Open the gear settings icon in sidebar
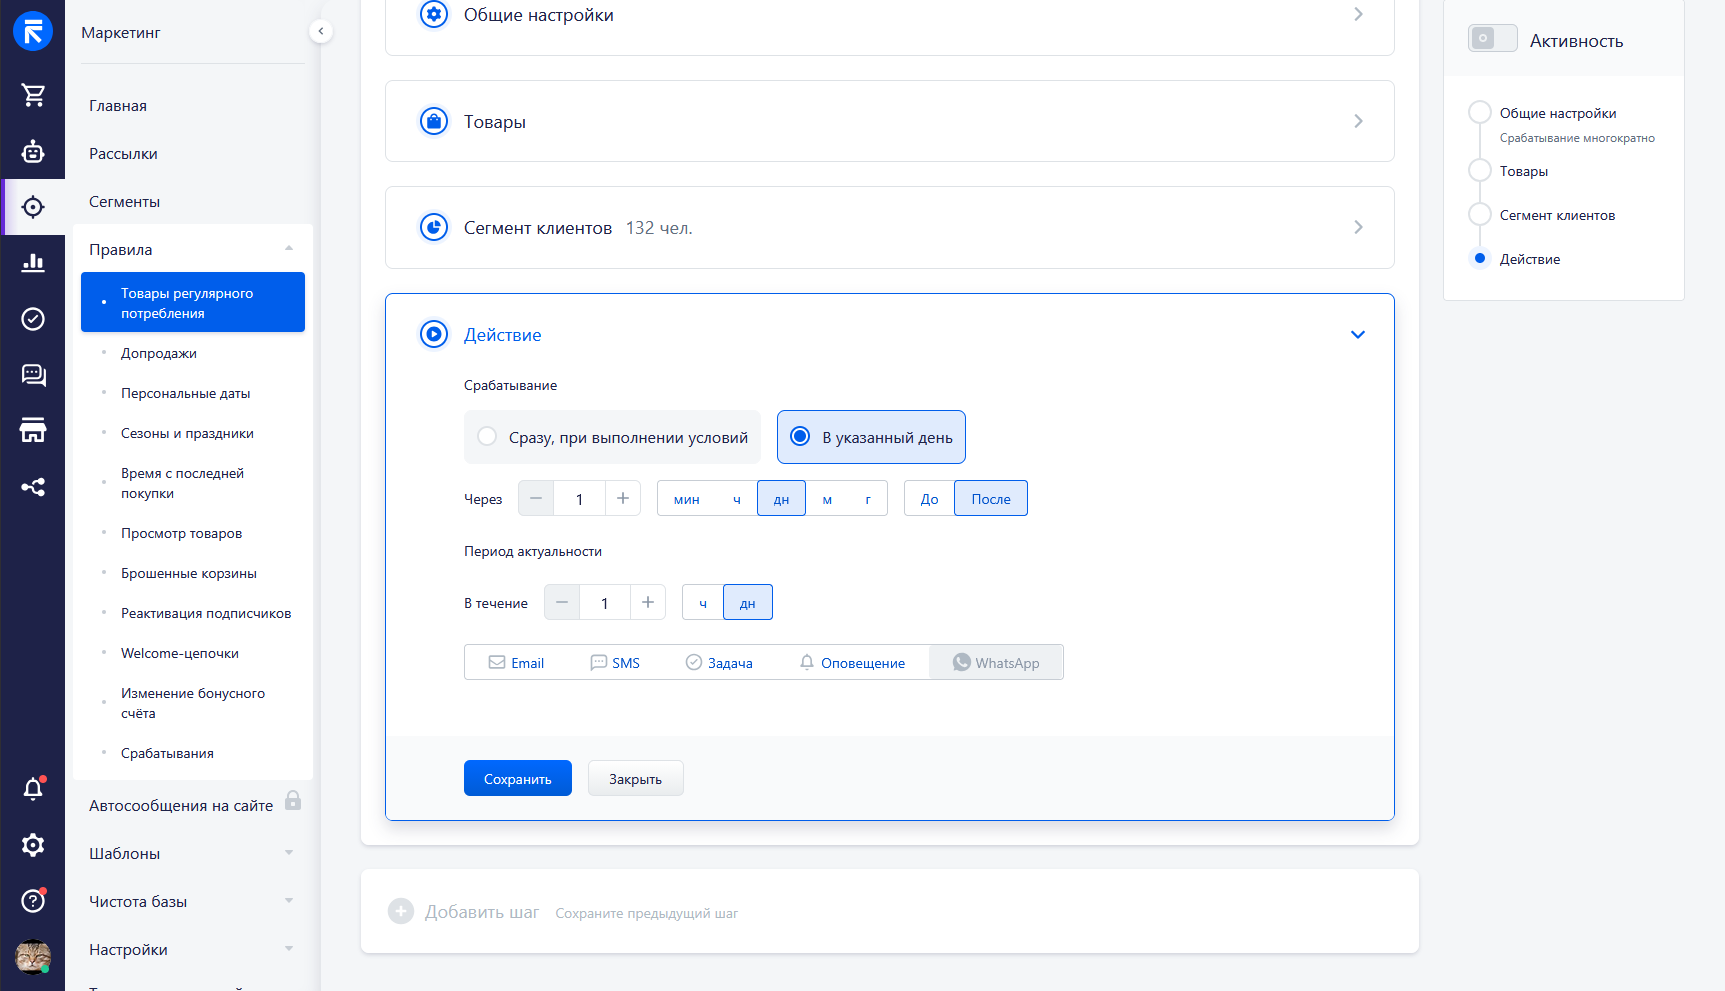 (33, 845)
